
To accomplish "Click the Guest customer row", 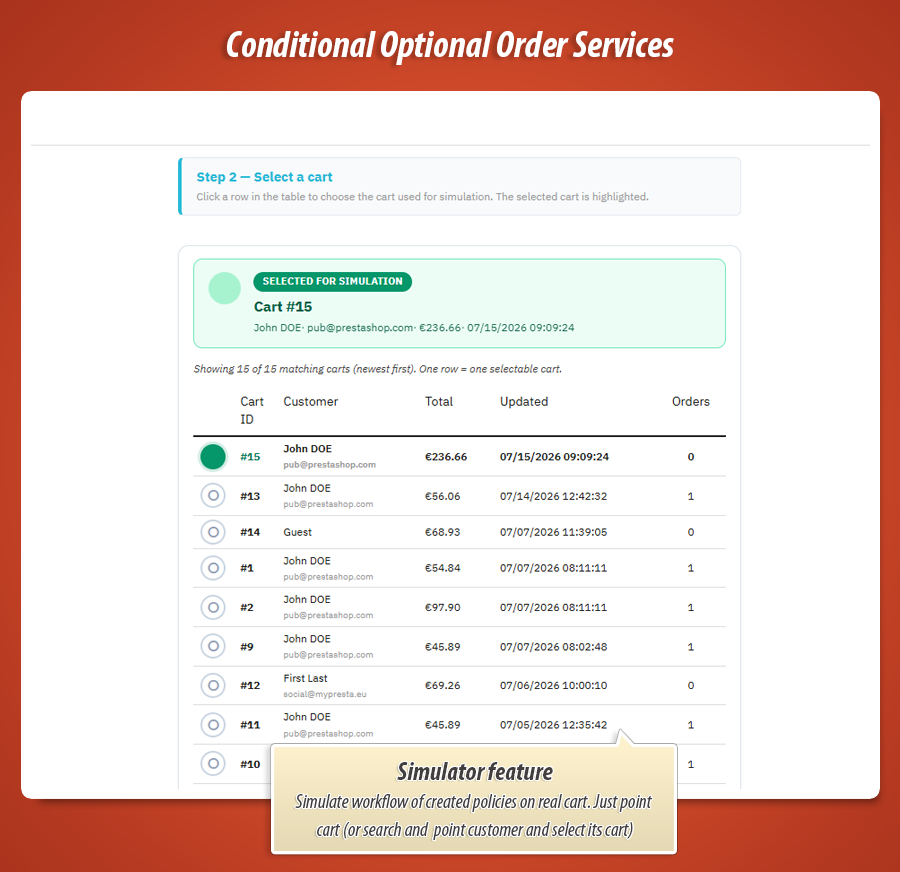I will pyautogui.click(x=459, y=532).
